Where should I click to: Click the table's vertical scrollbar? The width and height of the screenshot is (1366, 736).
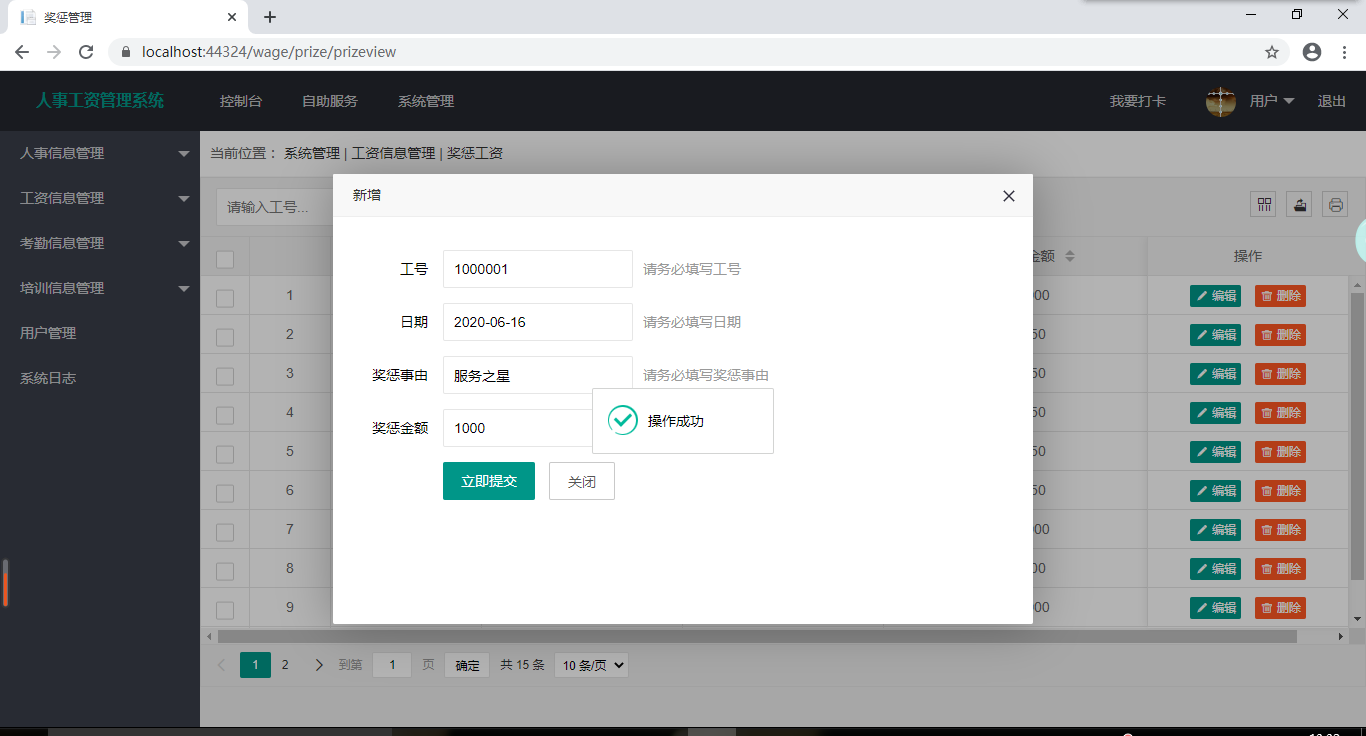1357,436
